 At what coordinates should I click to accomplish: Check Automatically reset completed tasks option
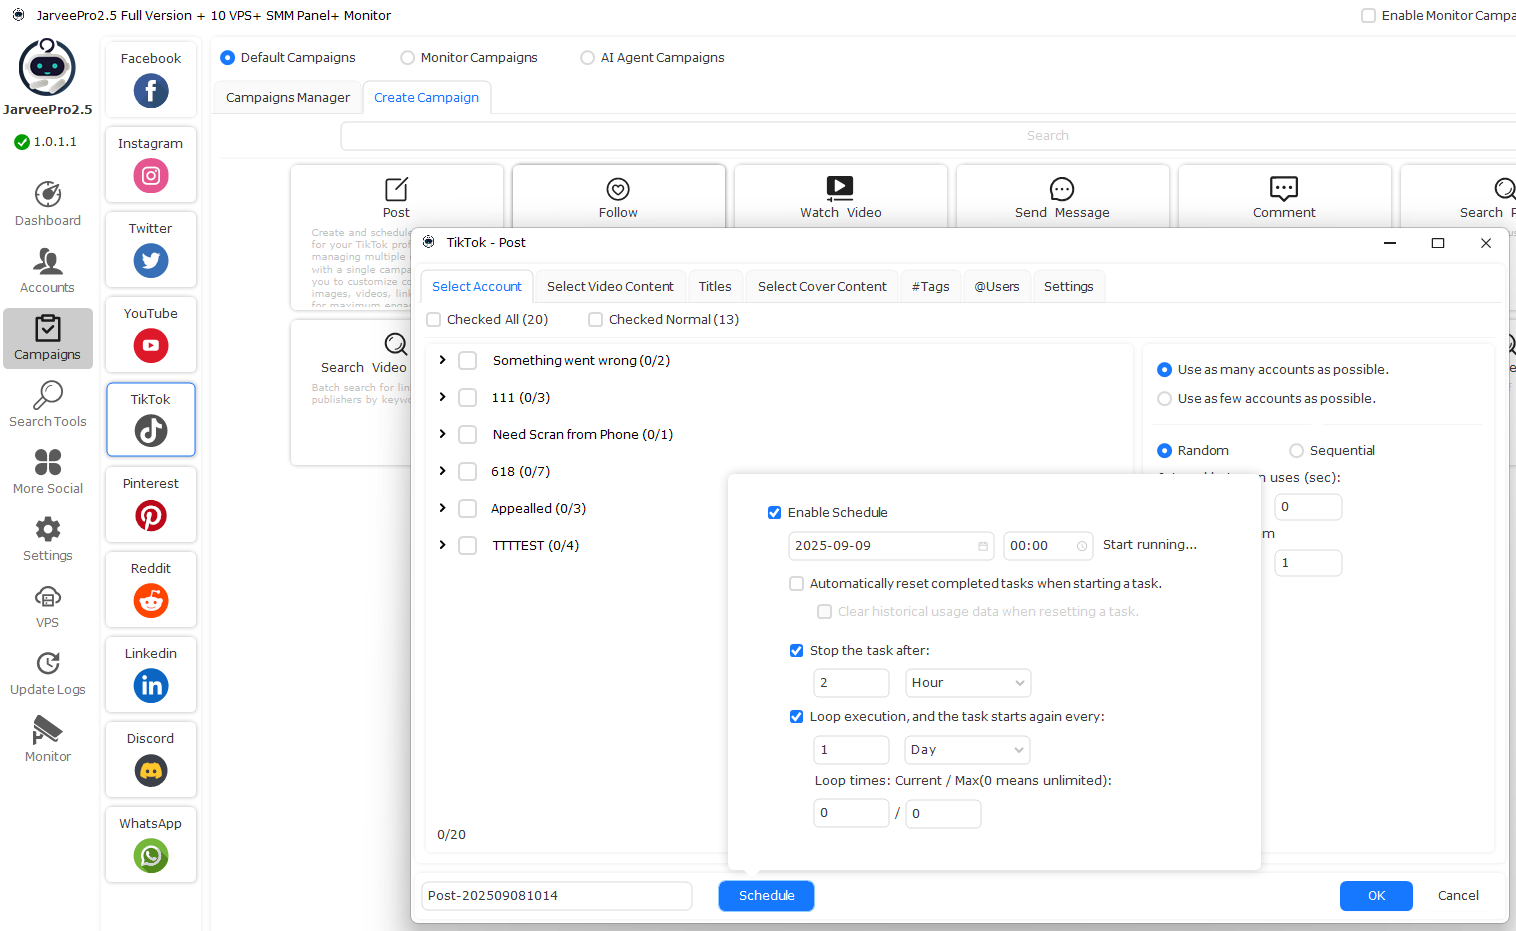797,584
